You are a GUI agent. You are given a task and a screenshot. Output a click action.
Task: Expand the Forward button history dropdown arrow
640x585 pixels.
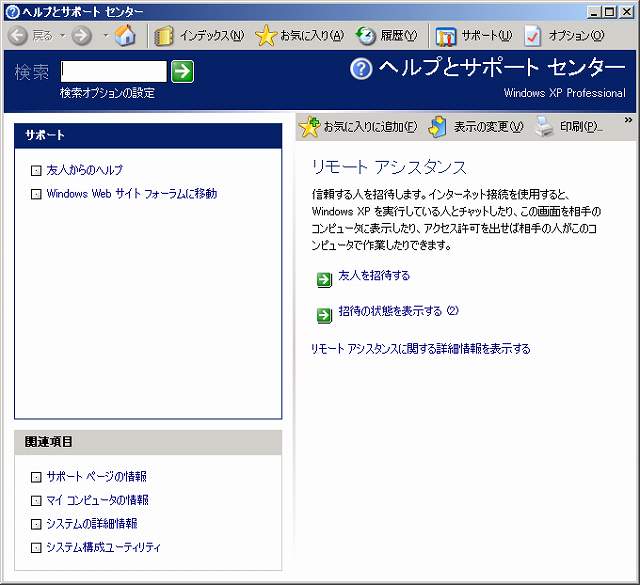[x=105, y=36]
